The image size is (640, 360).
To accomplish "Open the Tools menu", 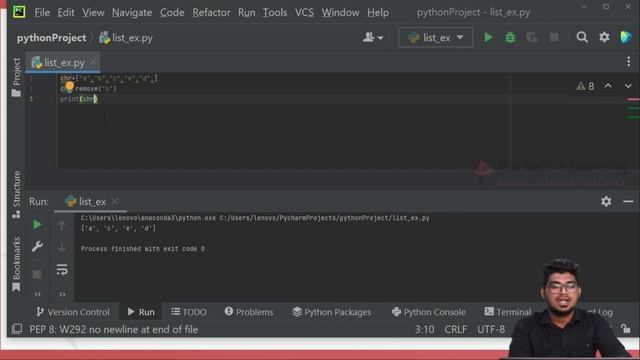I will point(275,13).
